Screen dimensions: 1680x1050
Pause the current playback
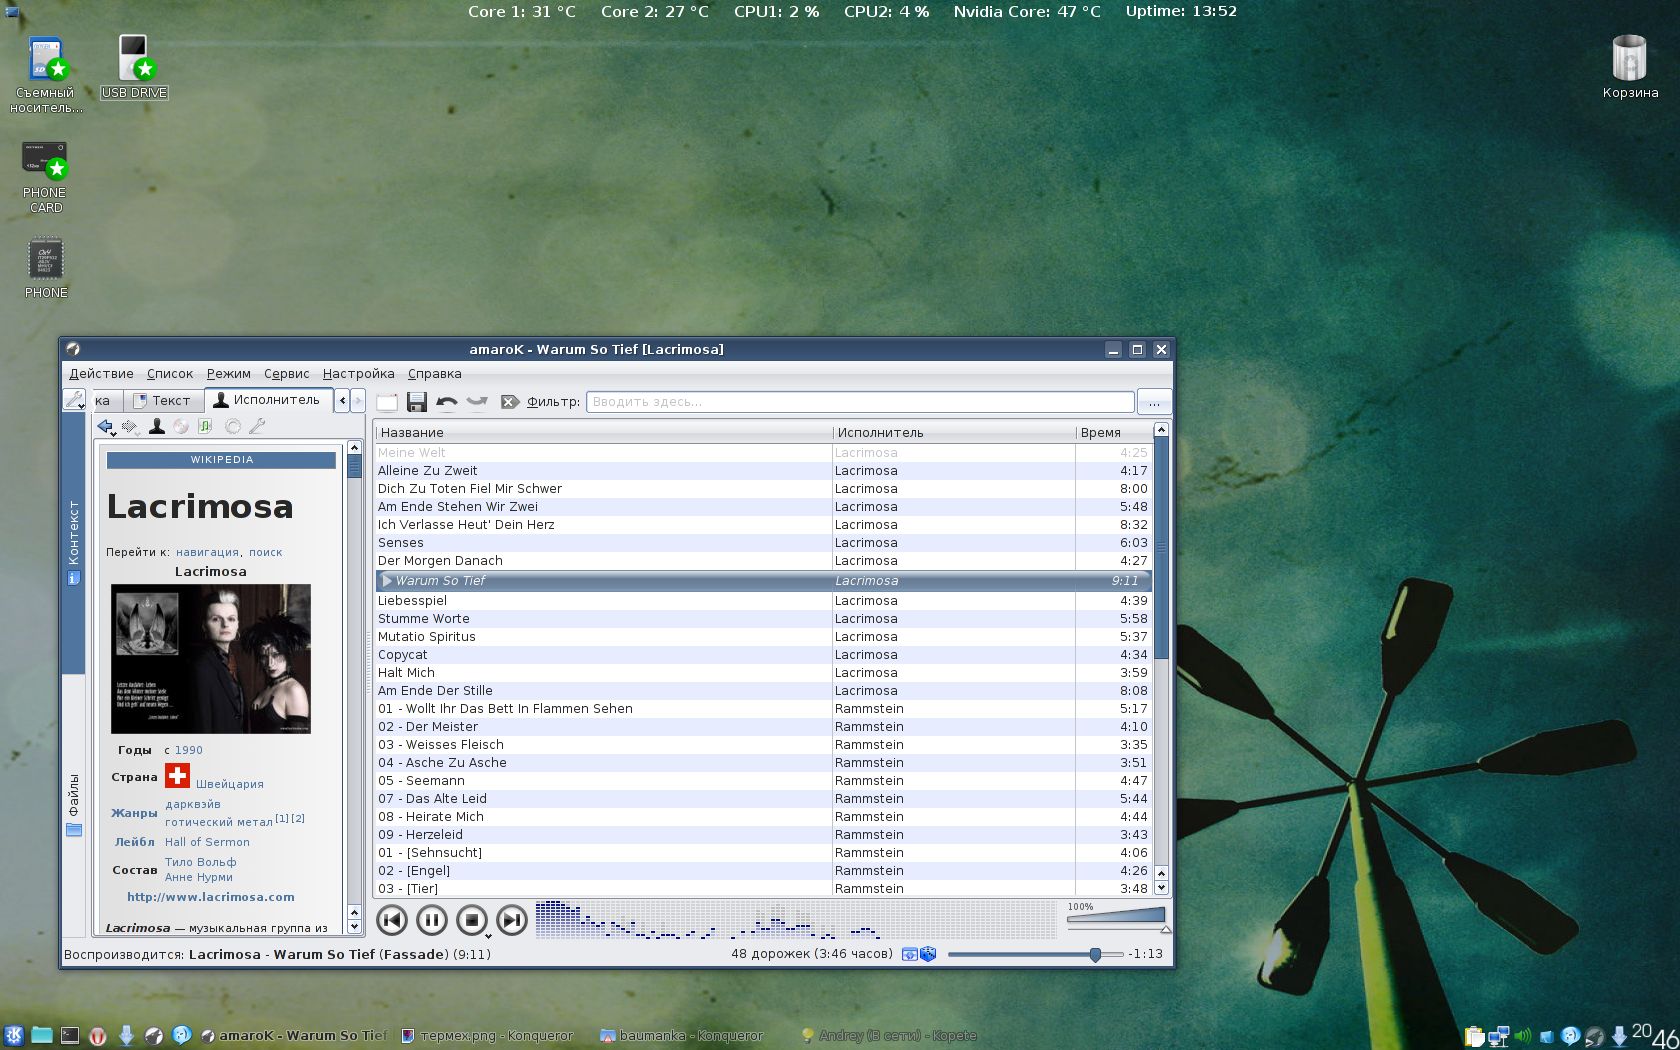click(432, 920)
